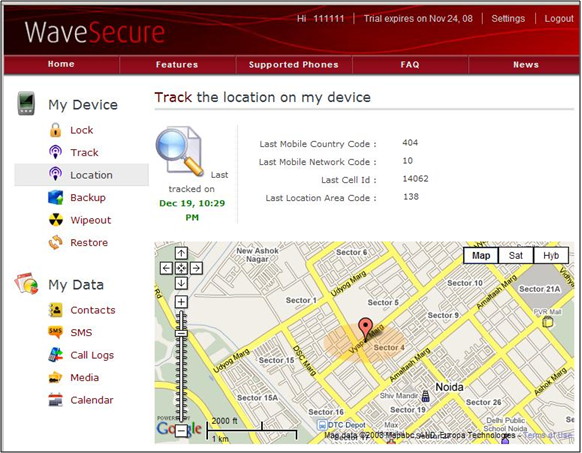
Task: Switch map to Sat view
Action: point(516,255)
